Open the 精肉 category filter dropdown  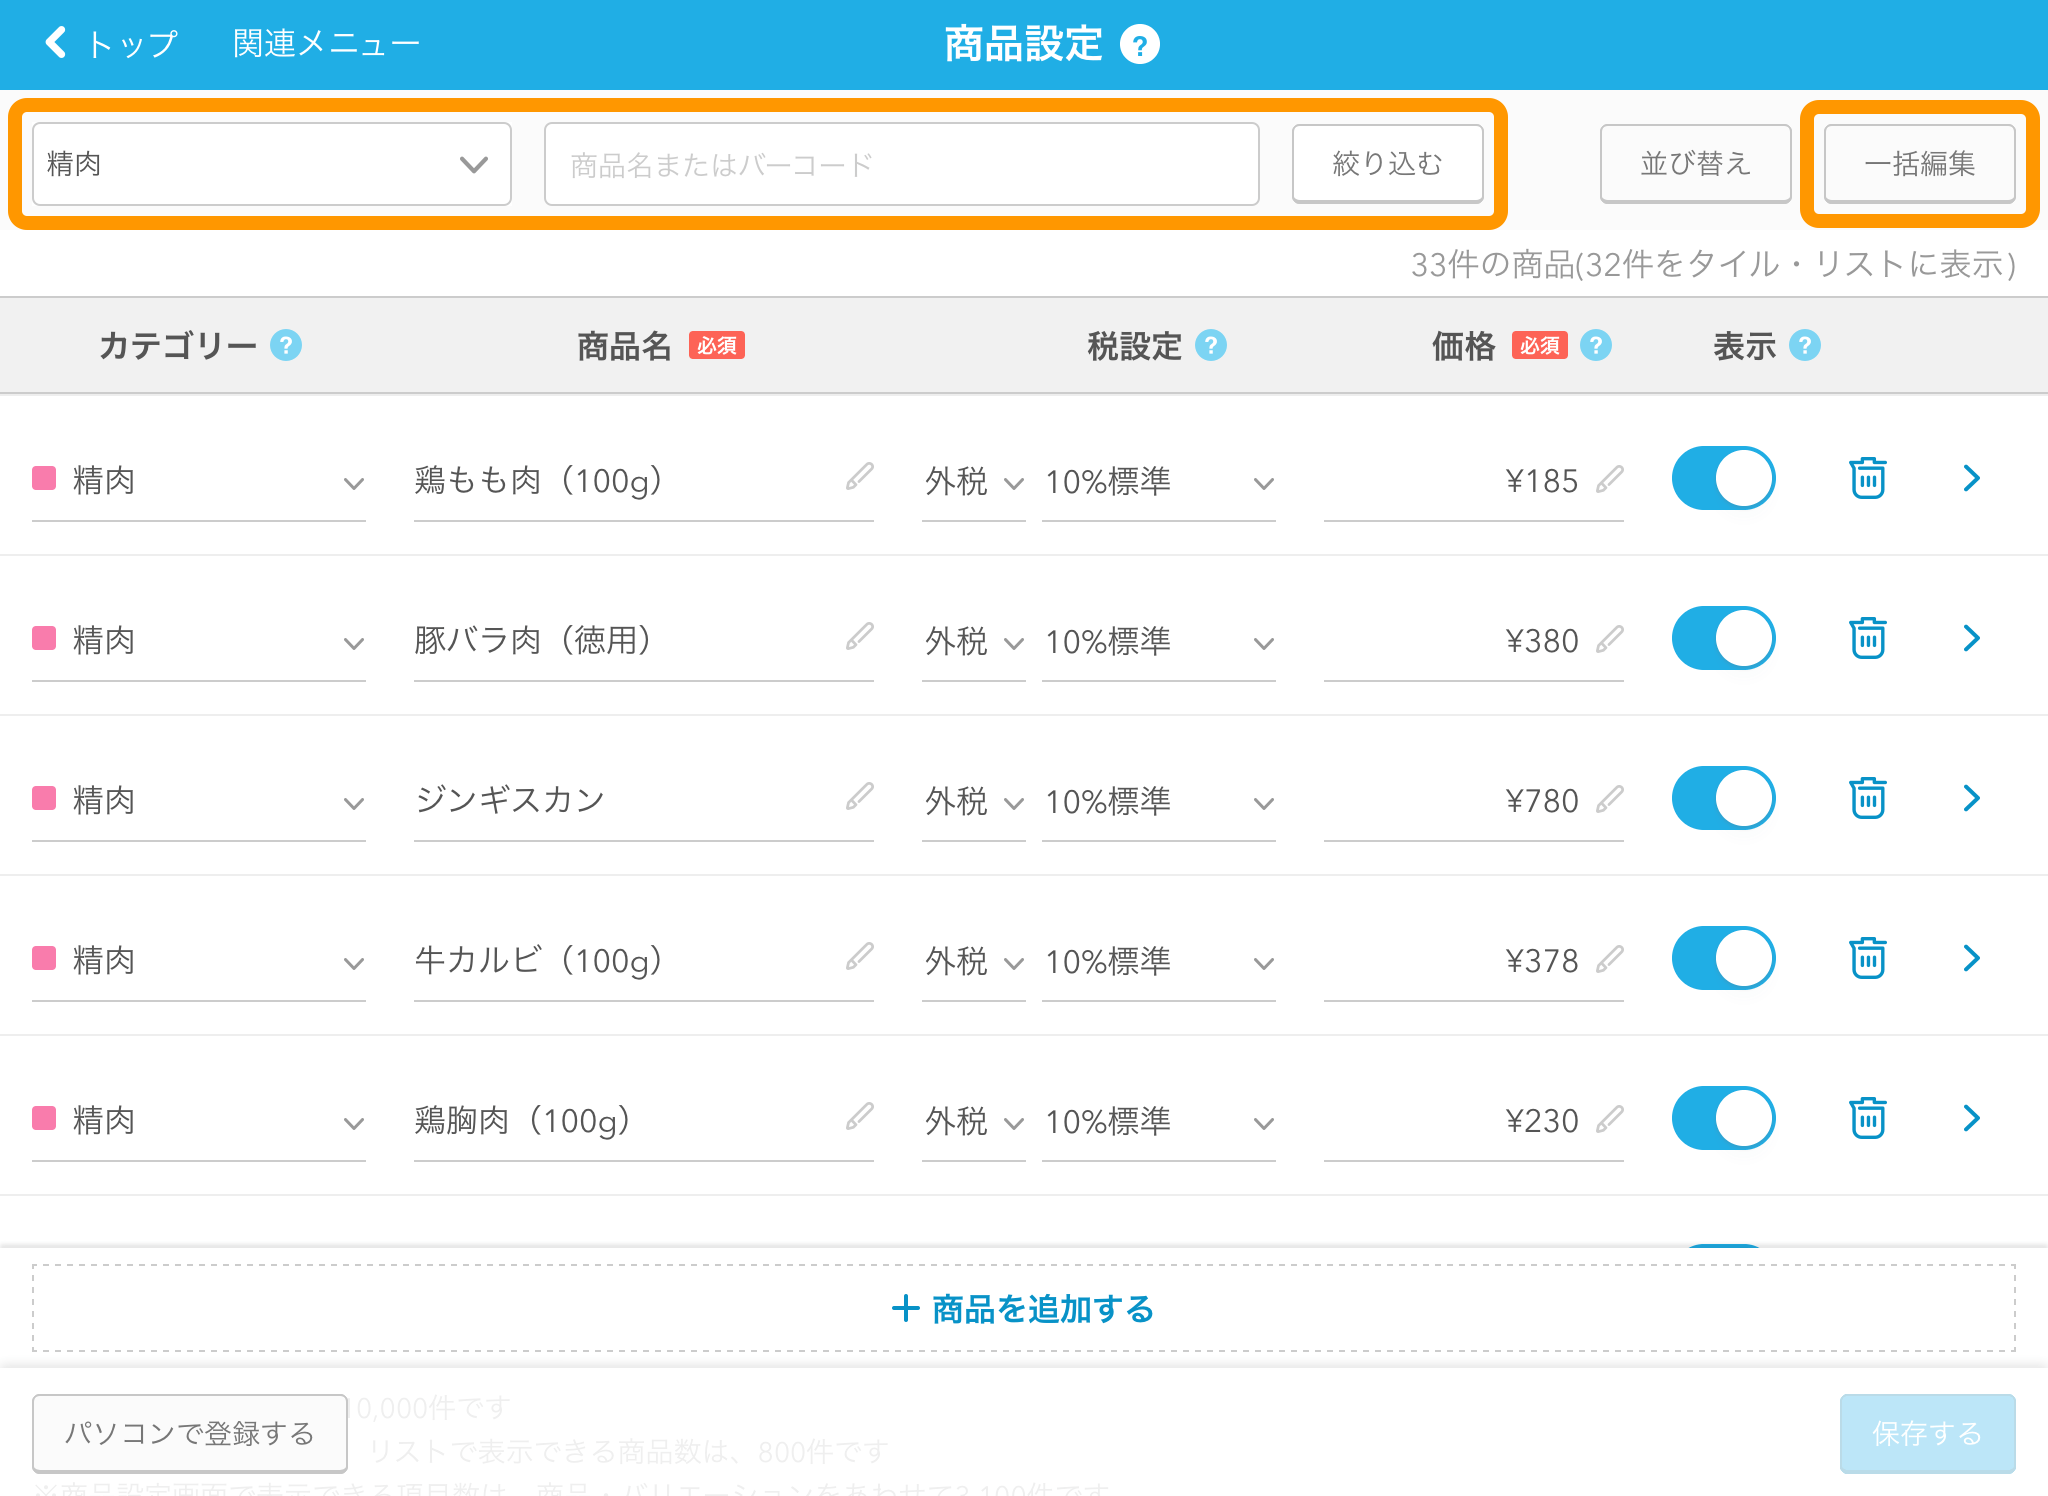[270, 163]
